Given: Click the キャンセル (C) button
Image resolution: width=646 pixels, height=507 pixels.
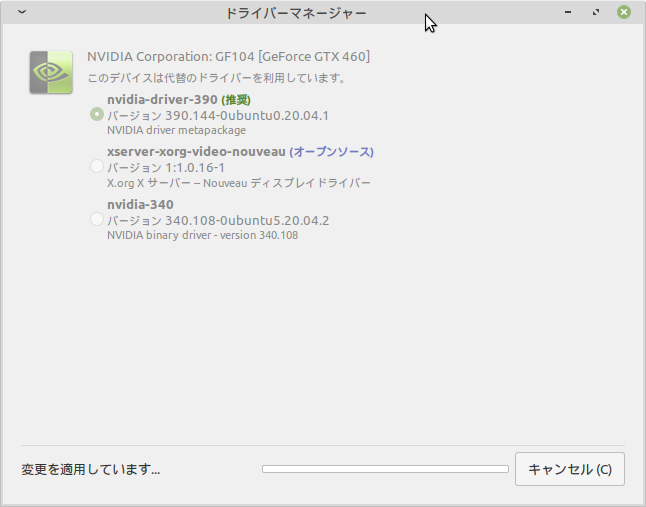Looking at the screenshot, I should [570, 469].
